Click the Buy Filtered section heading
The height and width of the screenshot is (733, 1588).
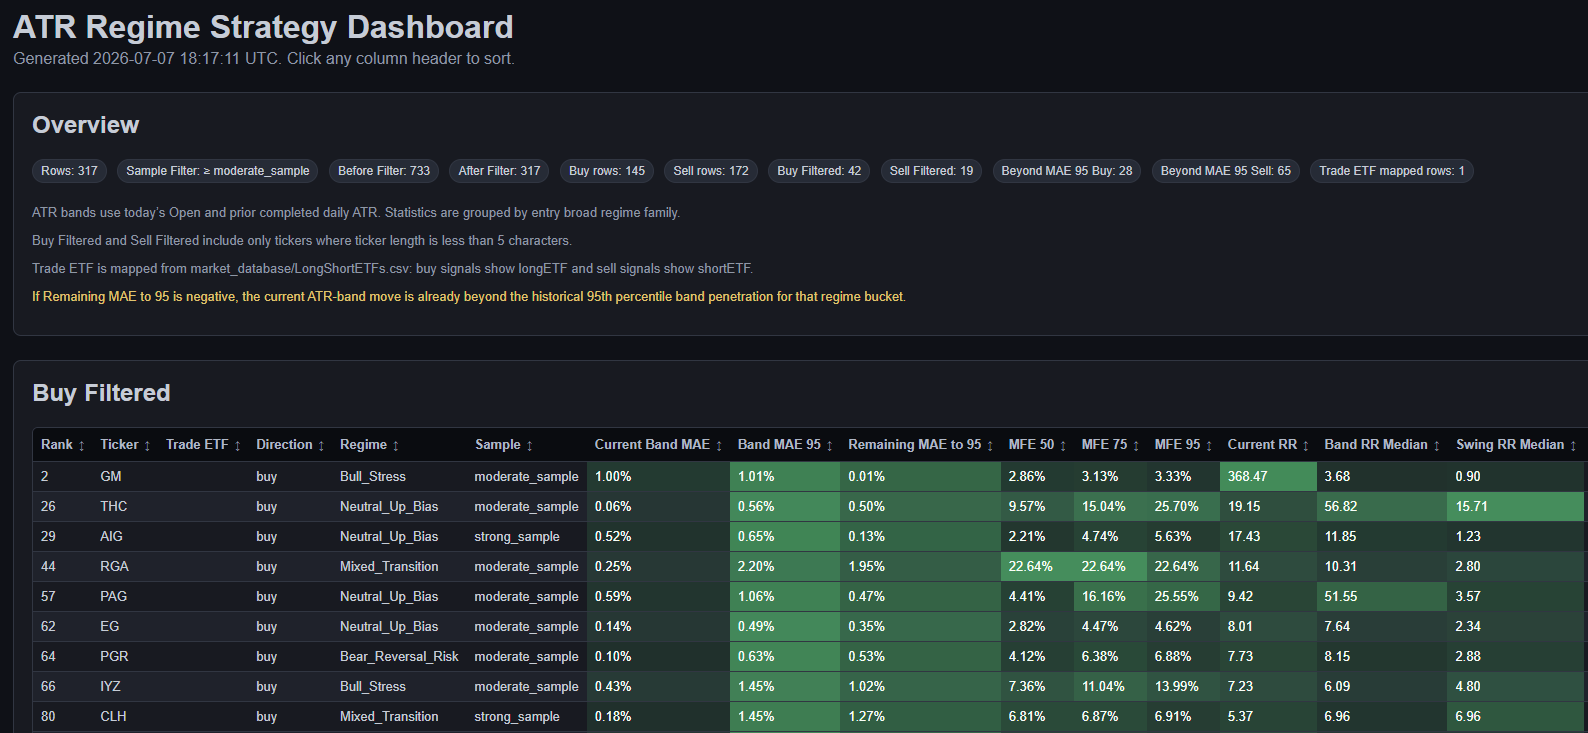click(x=101, y=393)
